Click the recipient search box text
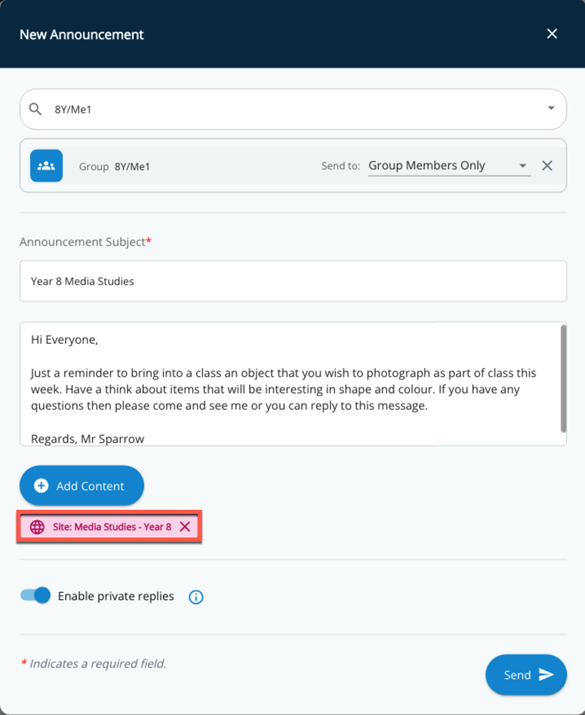This screenshot has height=715, width=585. (x=73, y=109)
